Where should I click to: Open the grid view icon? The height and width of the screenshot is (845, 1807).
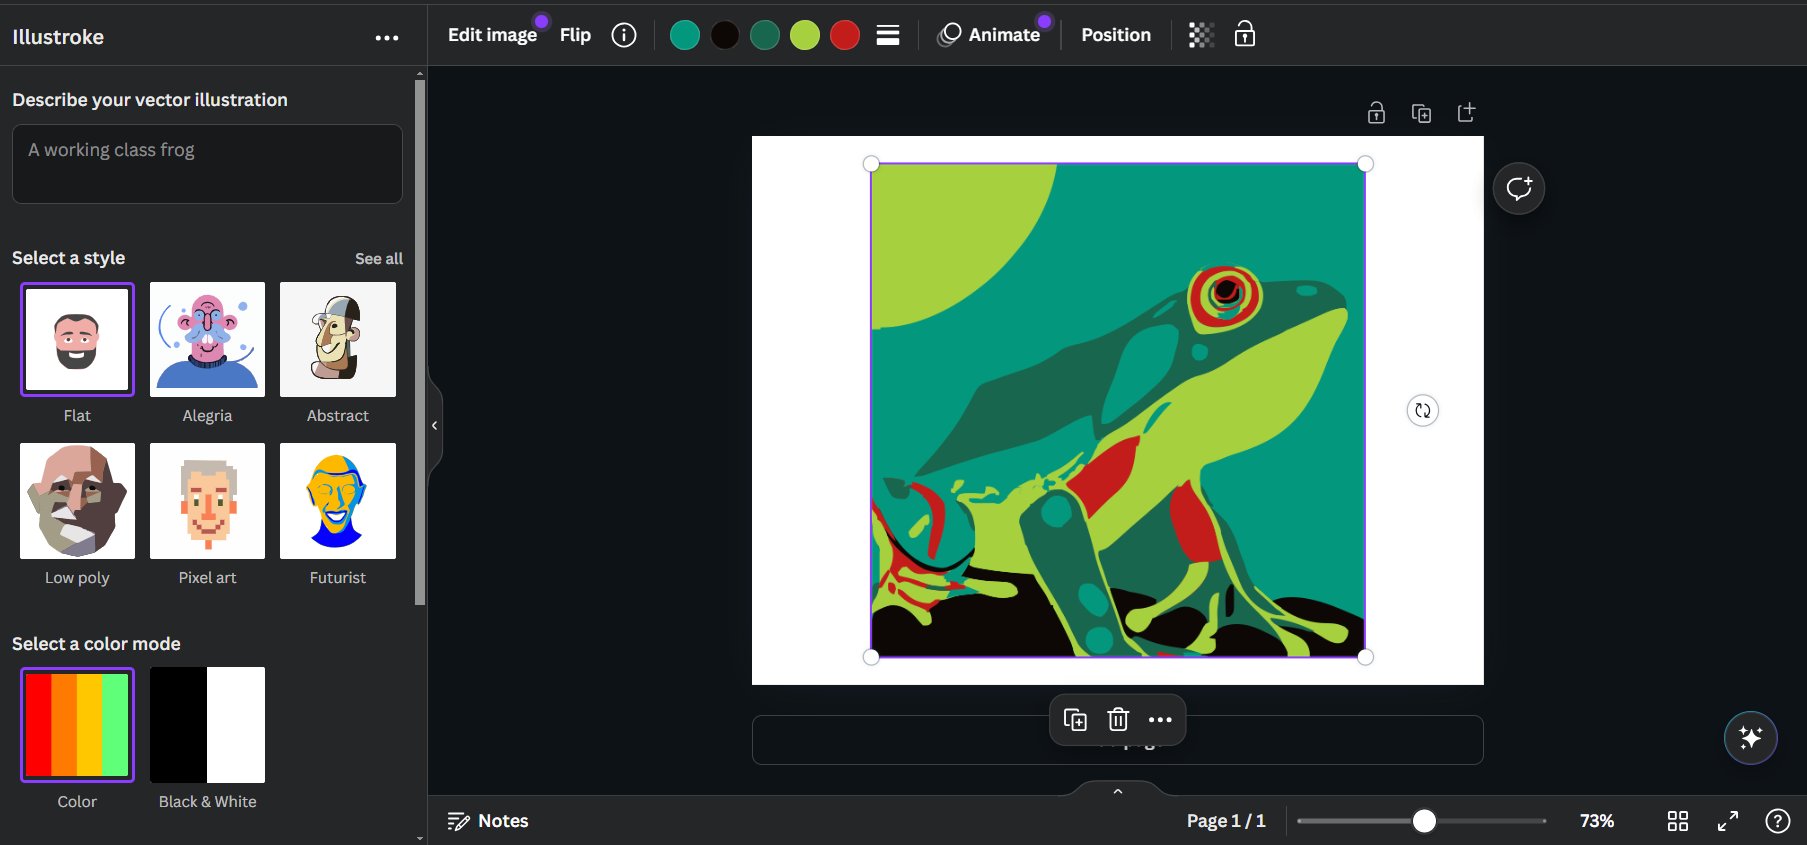tap(1678, 821)
